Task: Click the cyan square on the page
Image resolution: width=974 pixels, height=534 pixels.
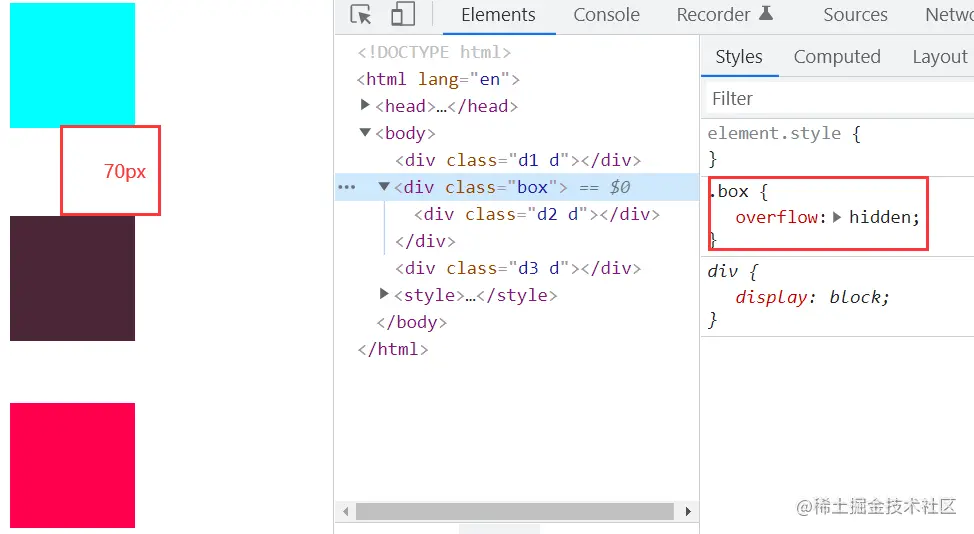Action: point(72,65)
